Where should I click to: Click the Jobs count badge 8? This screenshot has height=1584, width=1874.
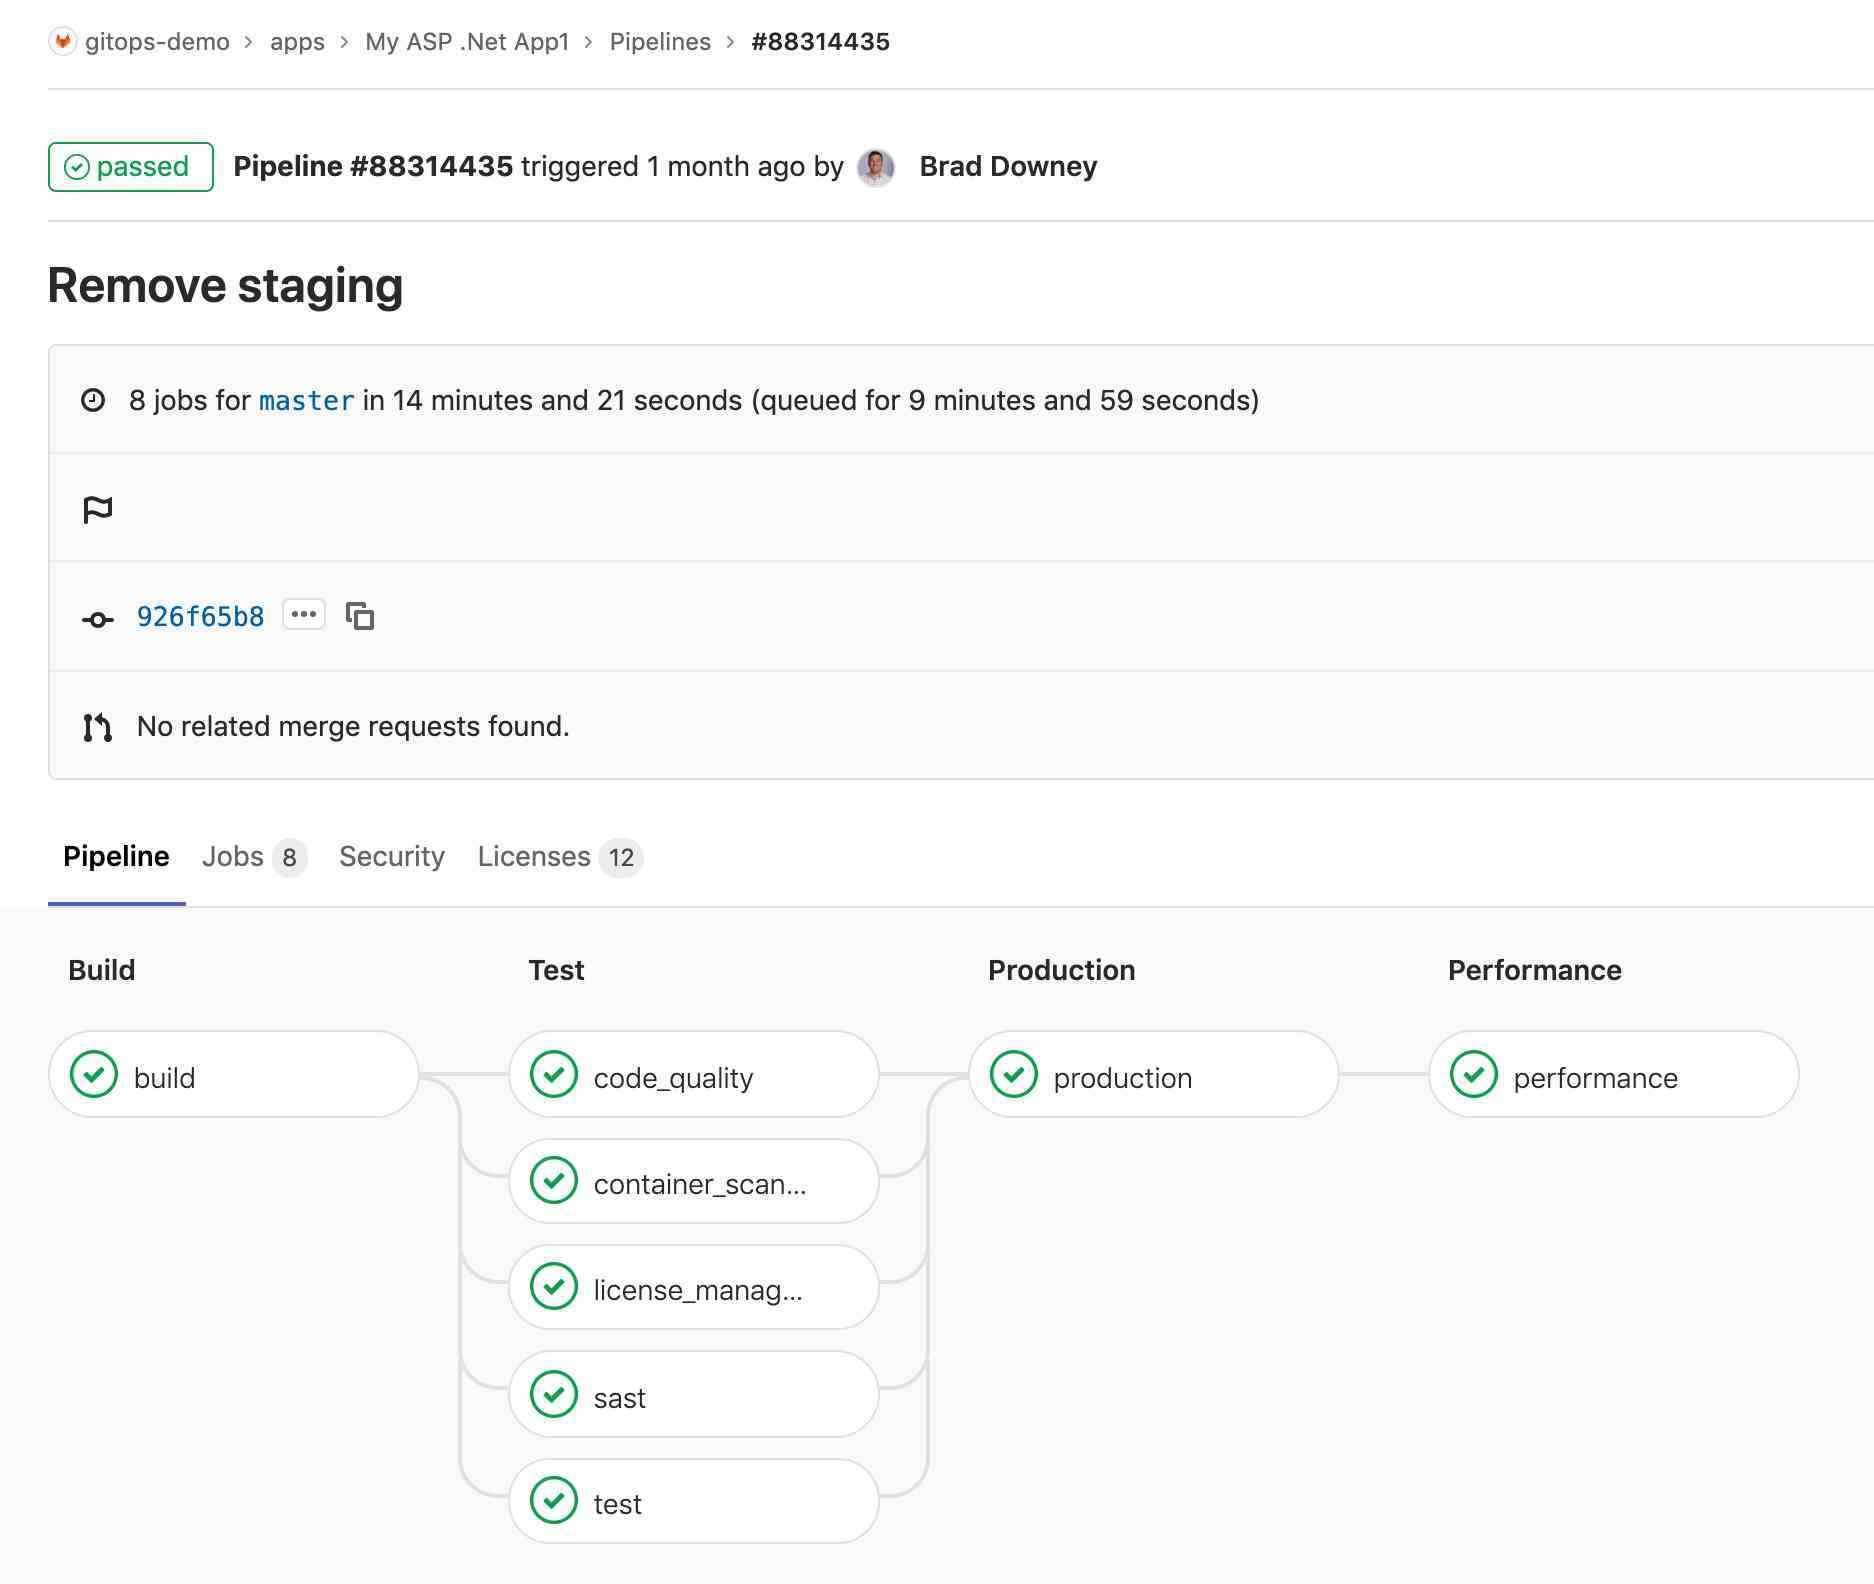pos(290,858)
